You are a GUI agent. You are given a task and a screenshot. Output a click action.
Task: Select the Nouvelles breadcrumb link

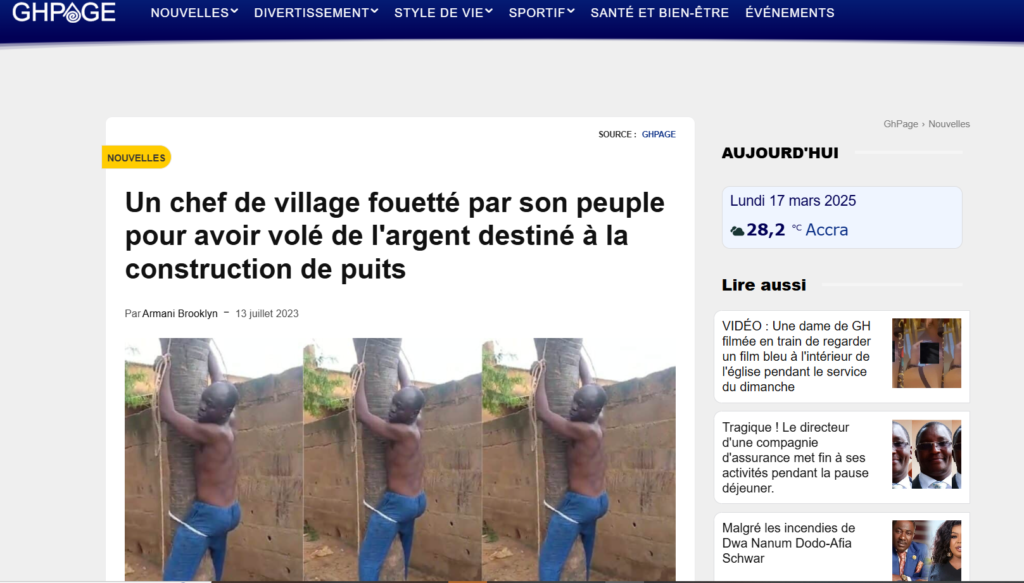[949, 124]
